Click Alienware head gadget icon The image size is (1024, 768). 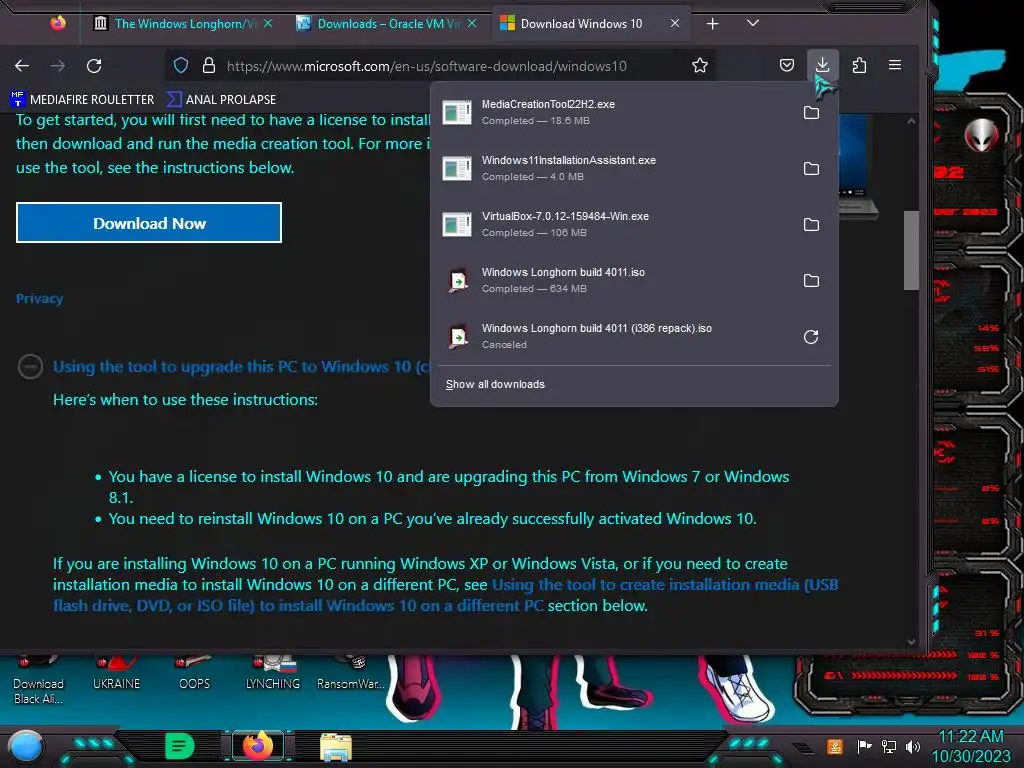coord(982,136)
